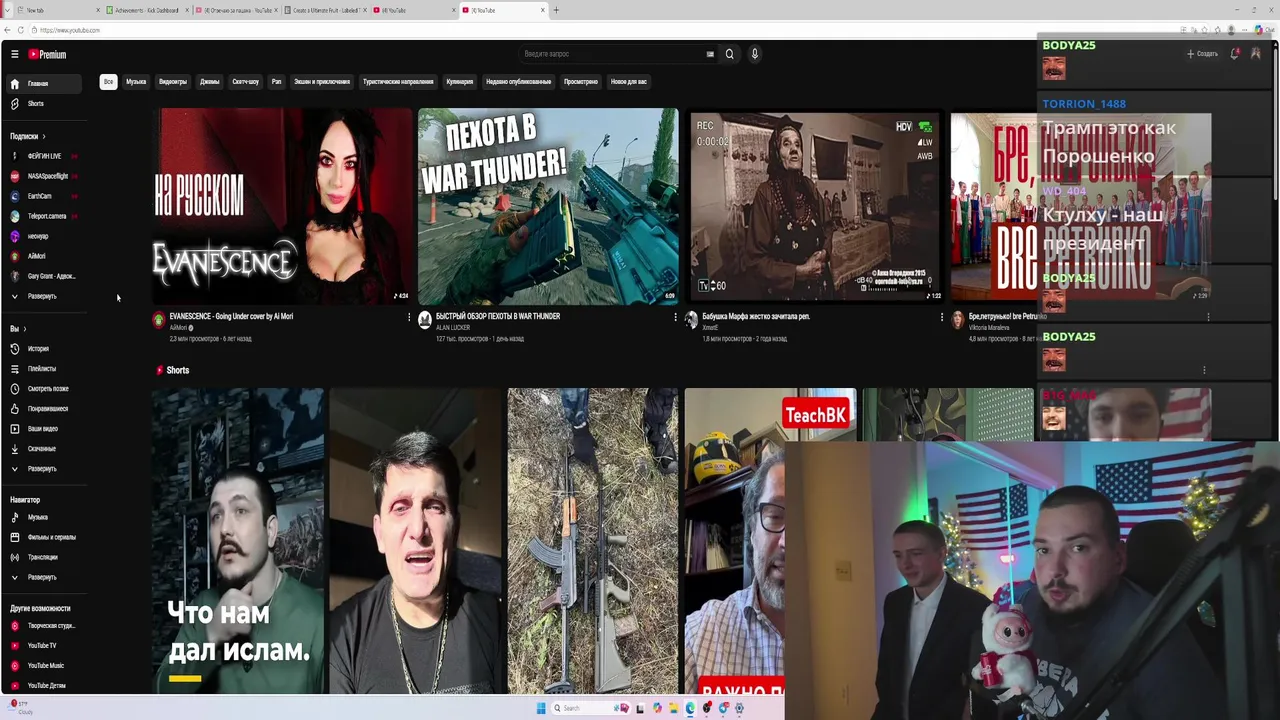Select the Кулинария filter chip
The width and height of the screenshot is (1280, 720).
[x=459, y=82]
